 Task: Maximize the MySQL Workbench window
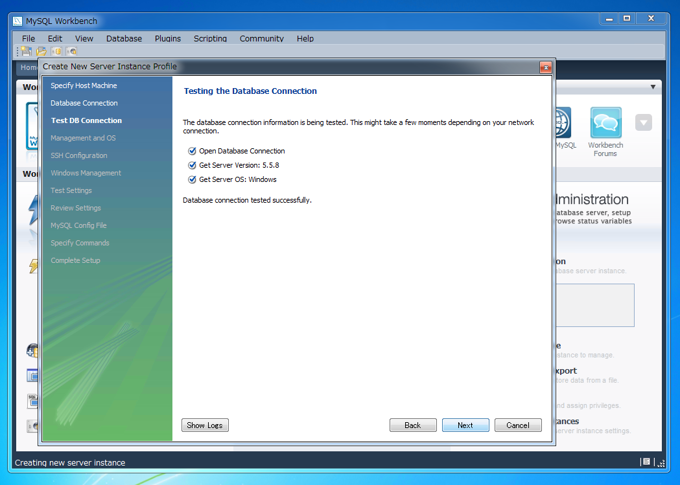[x=627, y=19]
